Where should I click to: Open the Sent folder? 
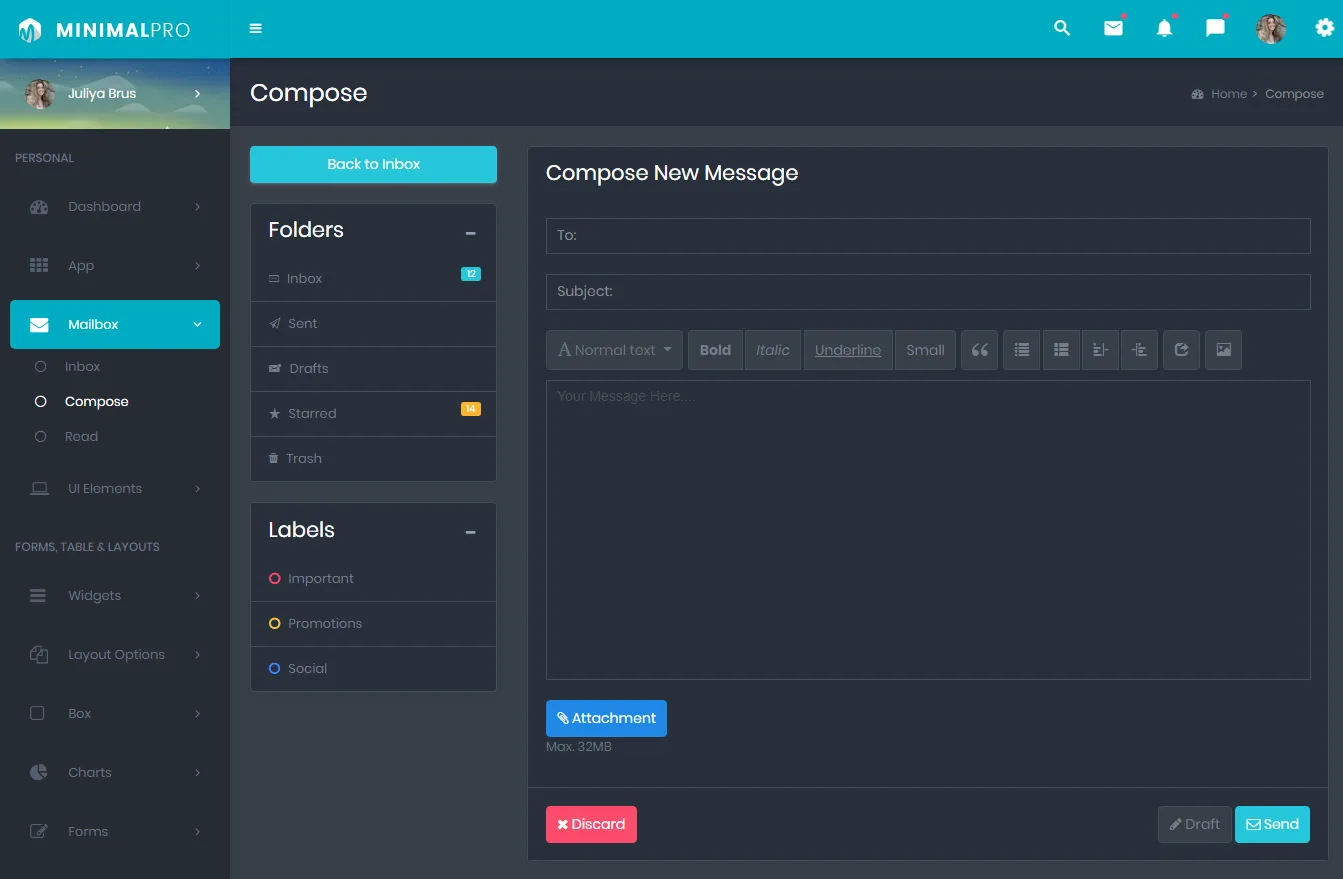373,324
